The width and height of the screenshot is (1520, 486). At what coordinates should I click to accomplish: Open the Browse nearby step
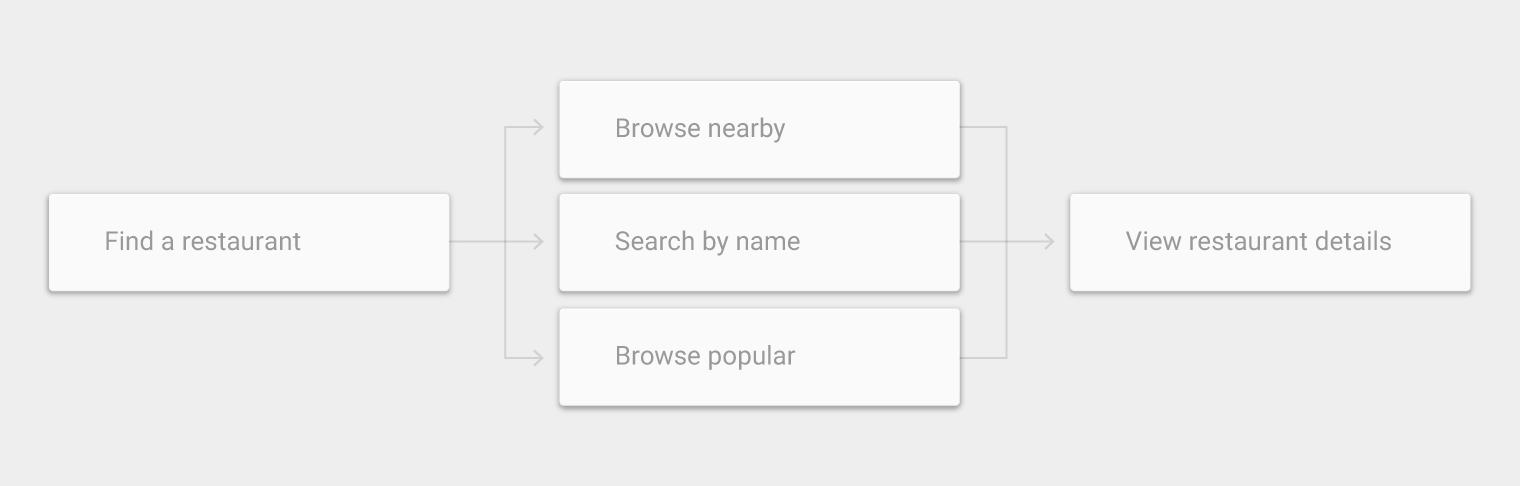pyautogui.click(x=759, y=129)
